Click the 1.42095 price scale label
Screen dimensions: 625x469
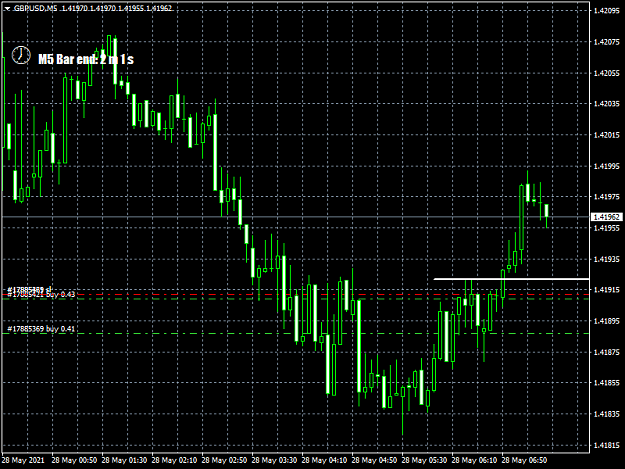coord(607,11)
